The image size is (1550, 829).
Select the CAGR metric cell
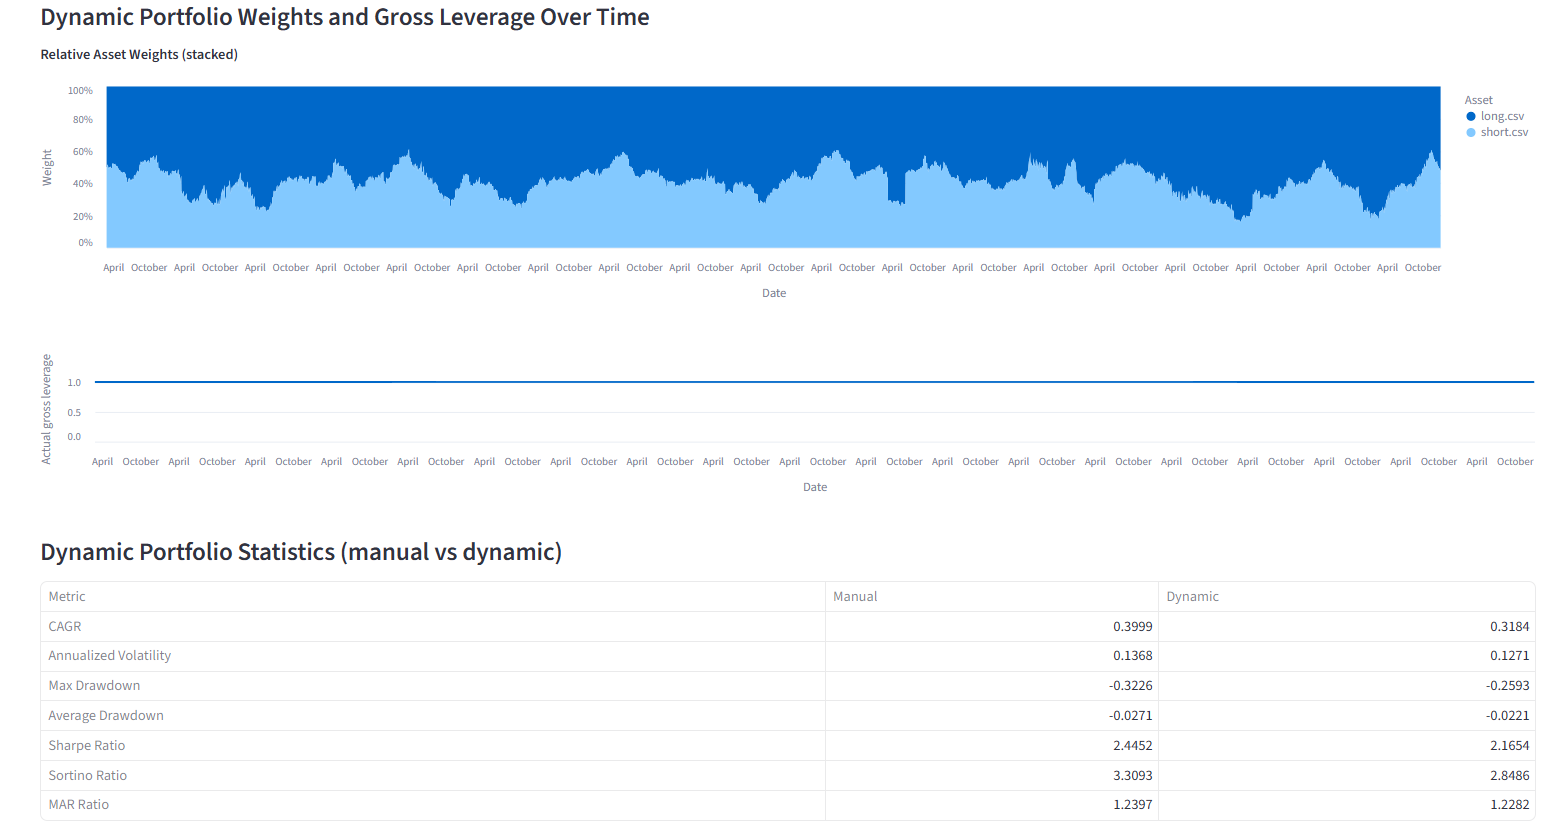click(x=433, y=626)
